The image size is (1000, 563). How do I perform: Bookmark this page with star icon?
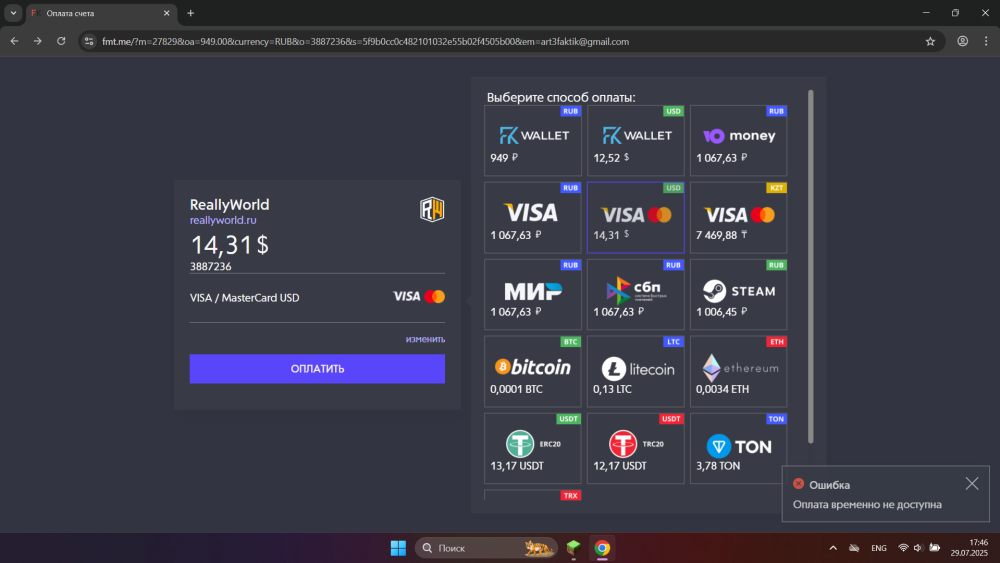(x=930, y=41)
